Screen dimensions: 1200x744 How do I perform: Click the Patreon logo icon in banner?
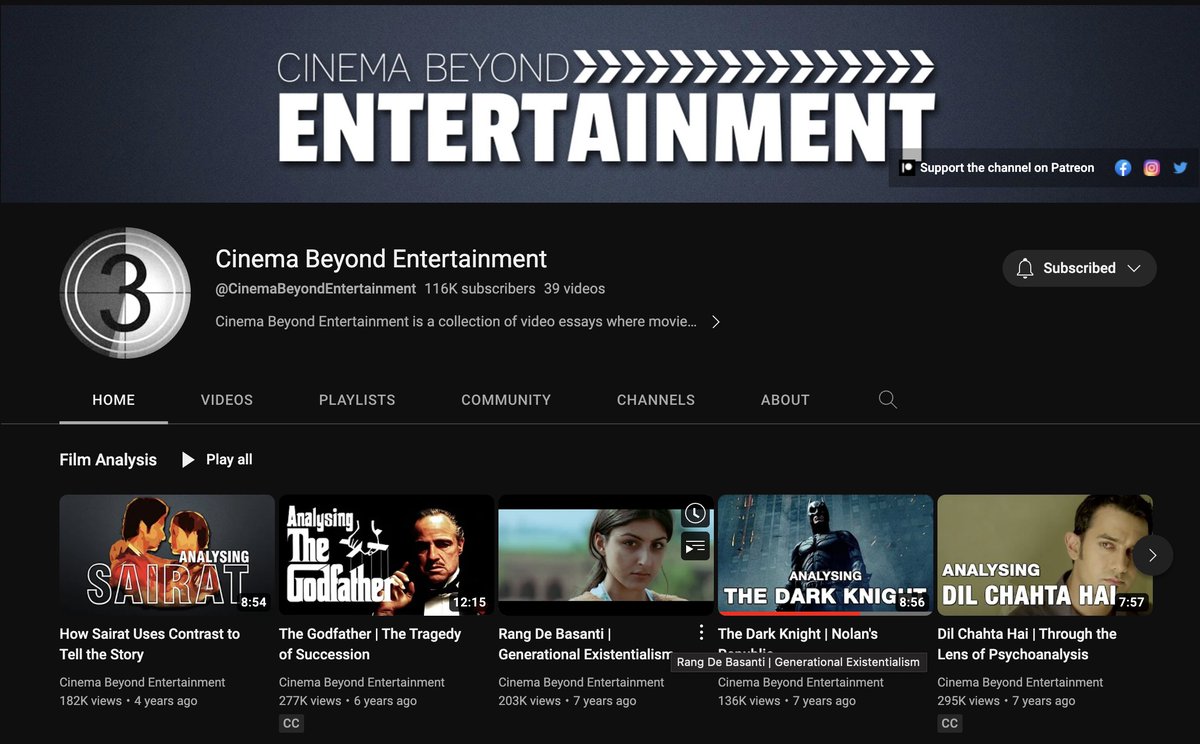point(907,168)
